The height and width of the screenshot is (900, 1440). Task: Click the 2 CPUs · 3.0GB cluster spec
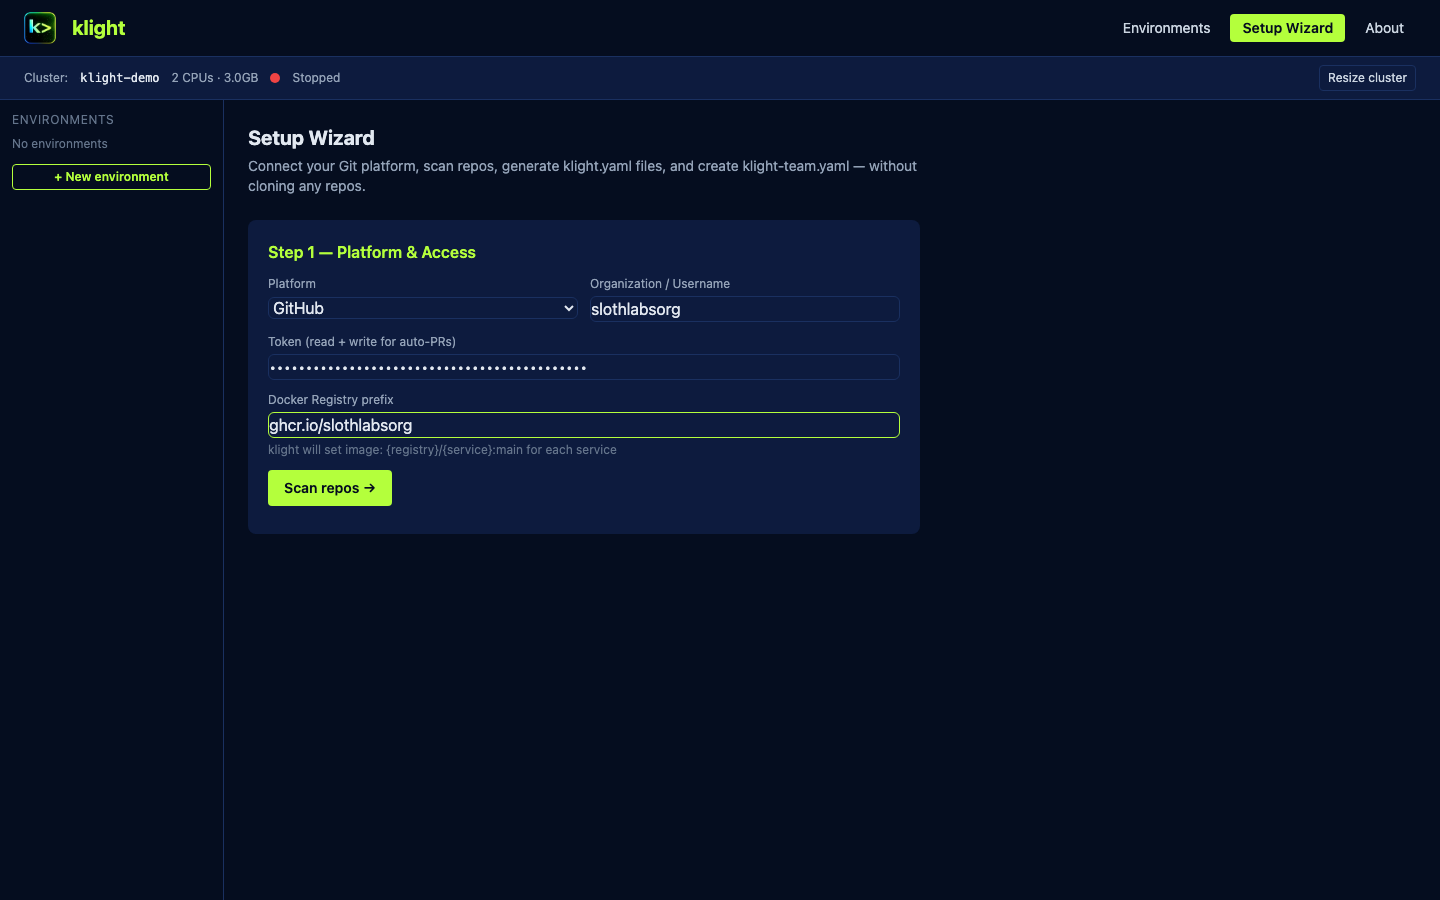(215, 78)
